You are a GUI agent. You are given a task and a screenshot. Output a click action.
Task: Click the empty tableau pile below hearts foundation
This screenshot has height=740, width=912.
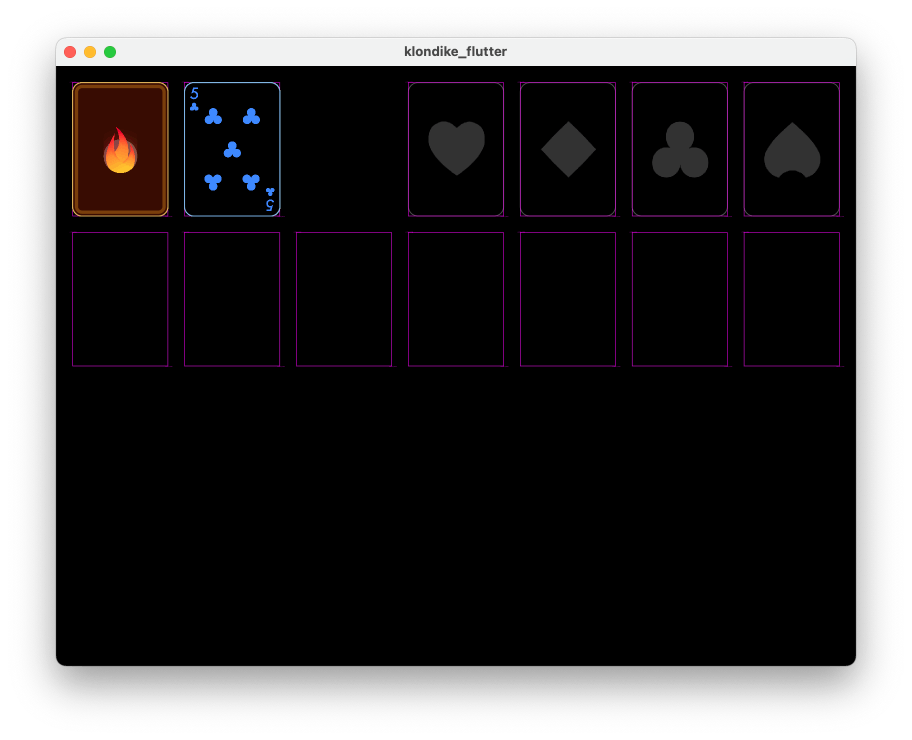coord(456,299)
